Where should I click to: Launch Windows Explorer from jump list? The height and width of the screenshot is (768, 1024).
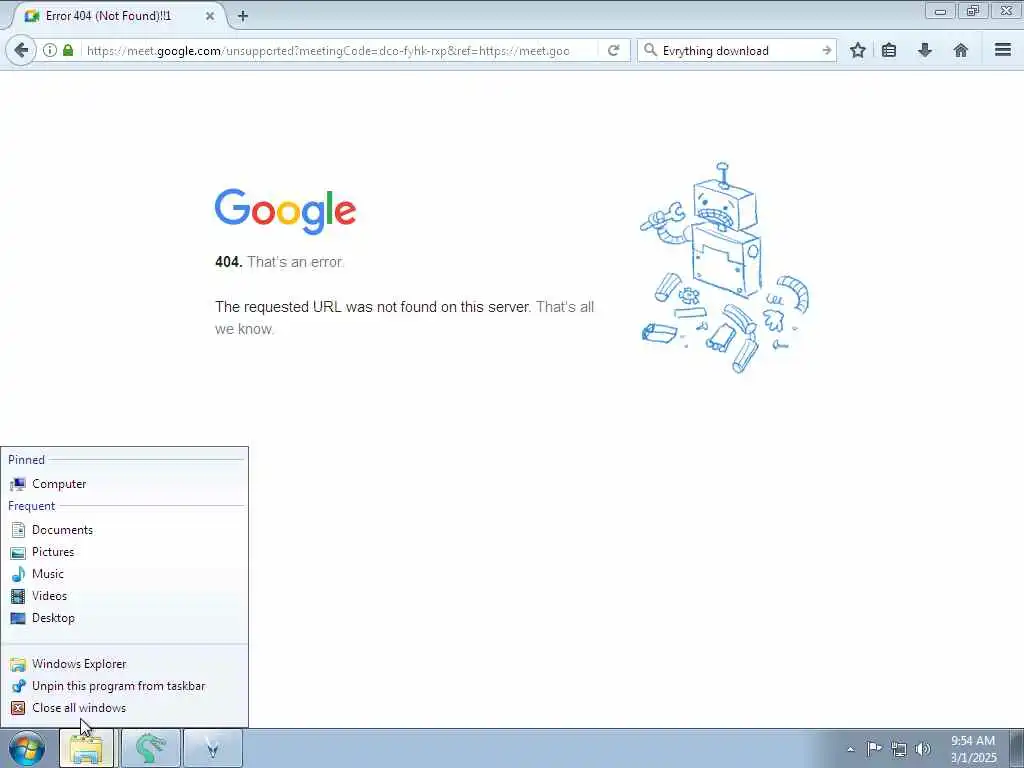(124, 664)
